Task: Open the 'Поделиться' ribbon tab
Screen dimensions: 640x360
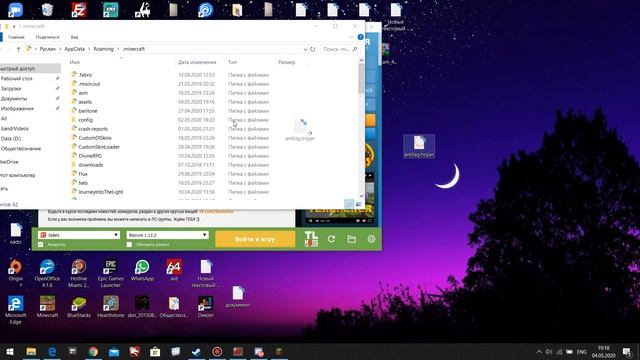Action: tap(47, 37)
